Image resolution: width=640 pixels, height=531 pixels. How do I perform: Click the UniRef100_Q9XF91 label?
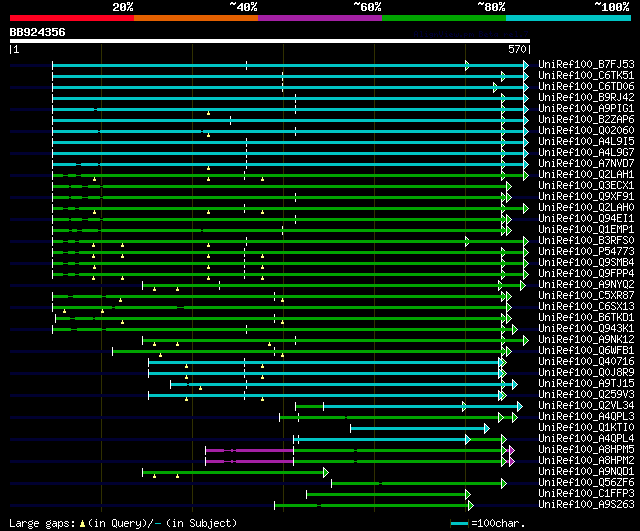pos(586,197)
